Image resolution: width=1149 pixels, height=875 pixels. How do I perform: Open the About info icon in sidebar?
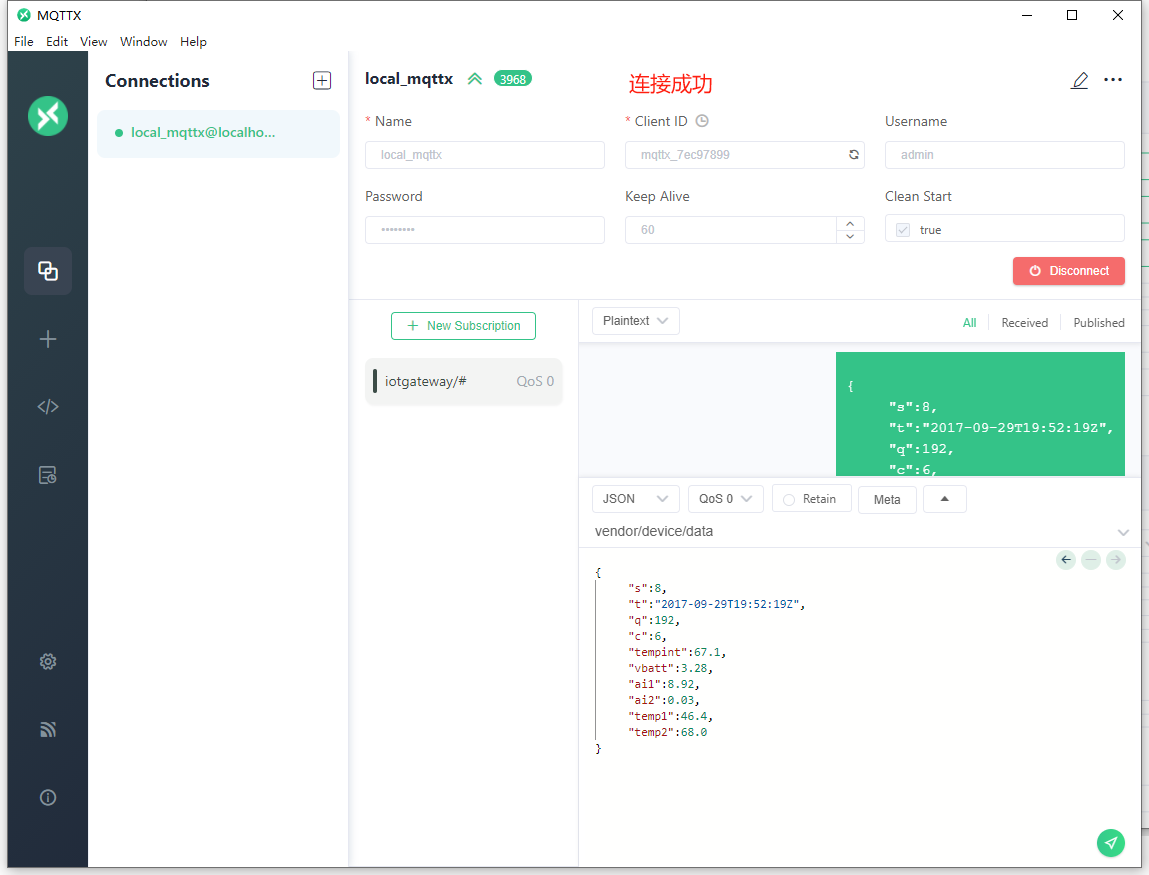(x=48, y=797)
